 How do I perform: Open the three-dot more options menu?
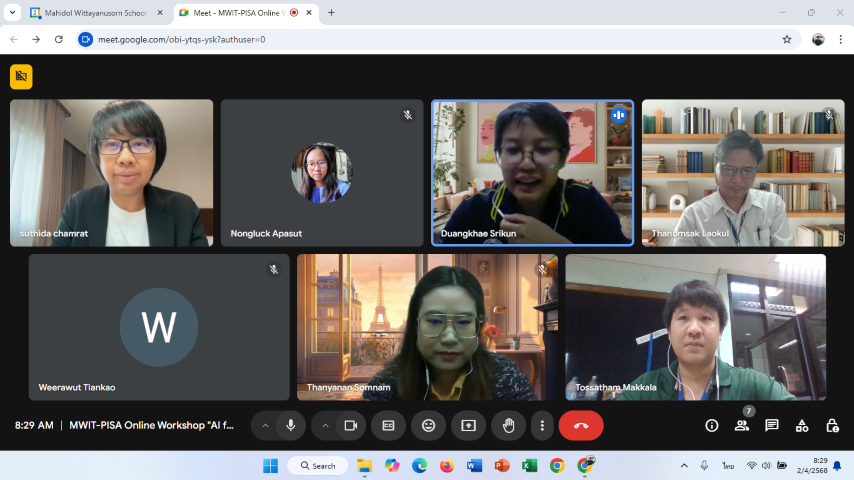coord(542,425)
